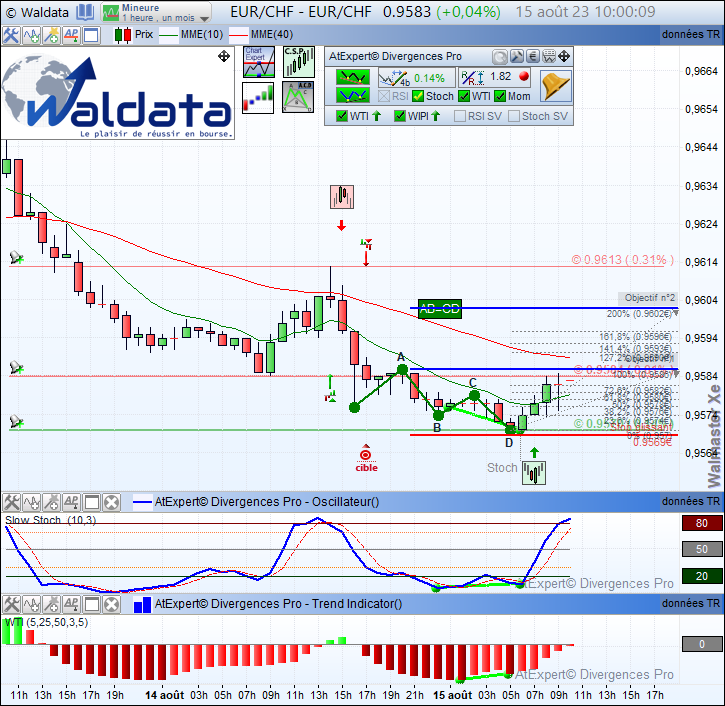Open the Chart Expert module

[x=259, y=62]
